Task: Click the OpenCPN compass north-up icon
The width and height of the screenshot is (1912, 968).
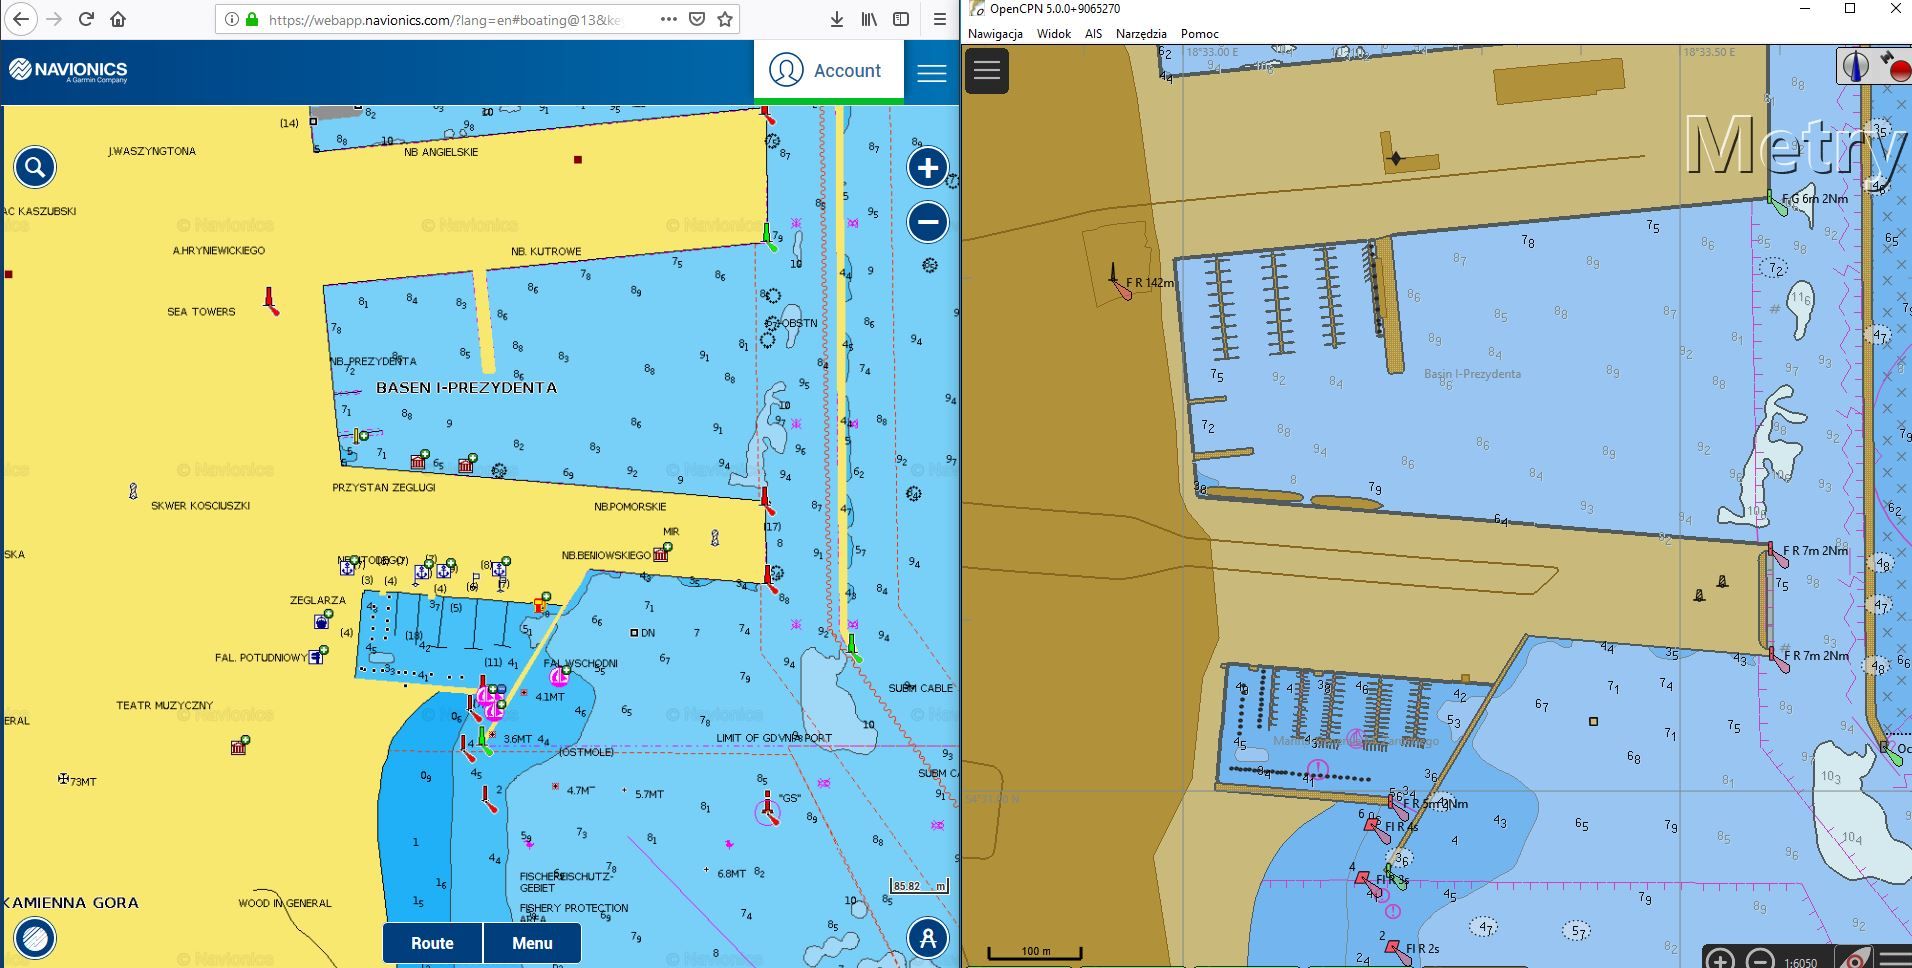Action: pyautogui.click(x=1855, y=66)
